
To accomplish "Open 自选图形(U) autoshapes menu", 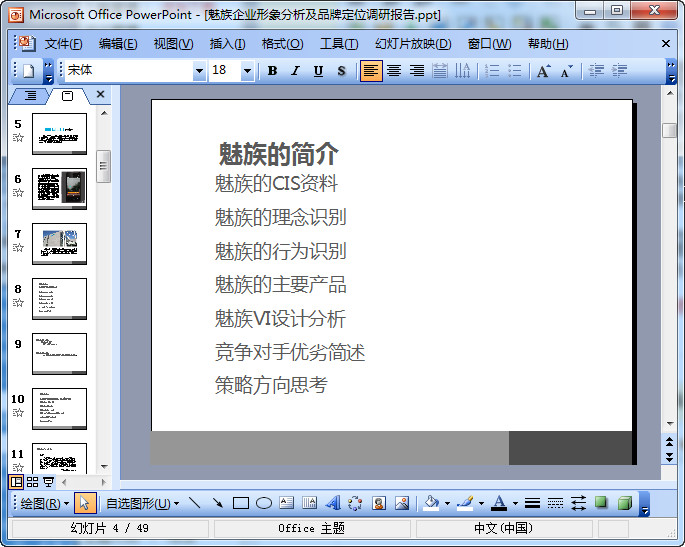I will tap(142, 504).
